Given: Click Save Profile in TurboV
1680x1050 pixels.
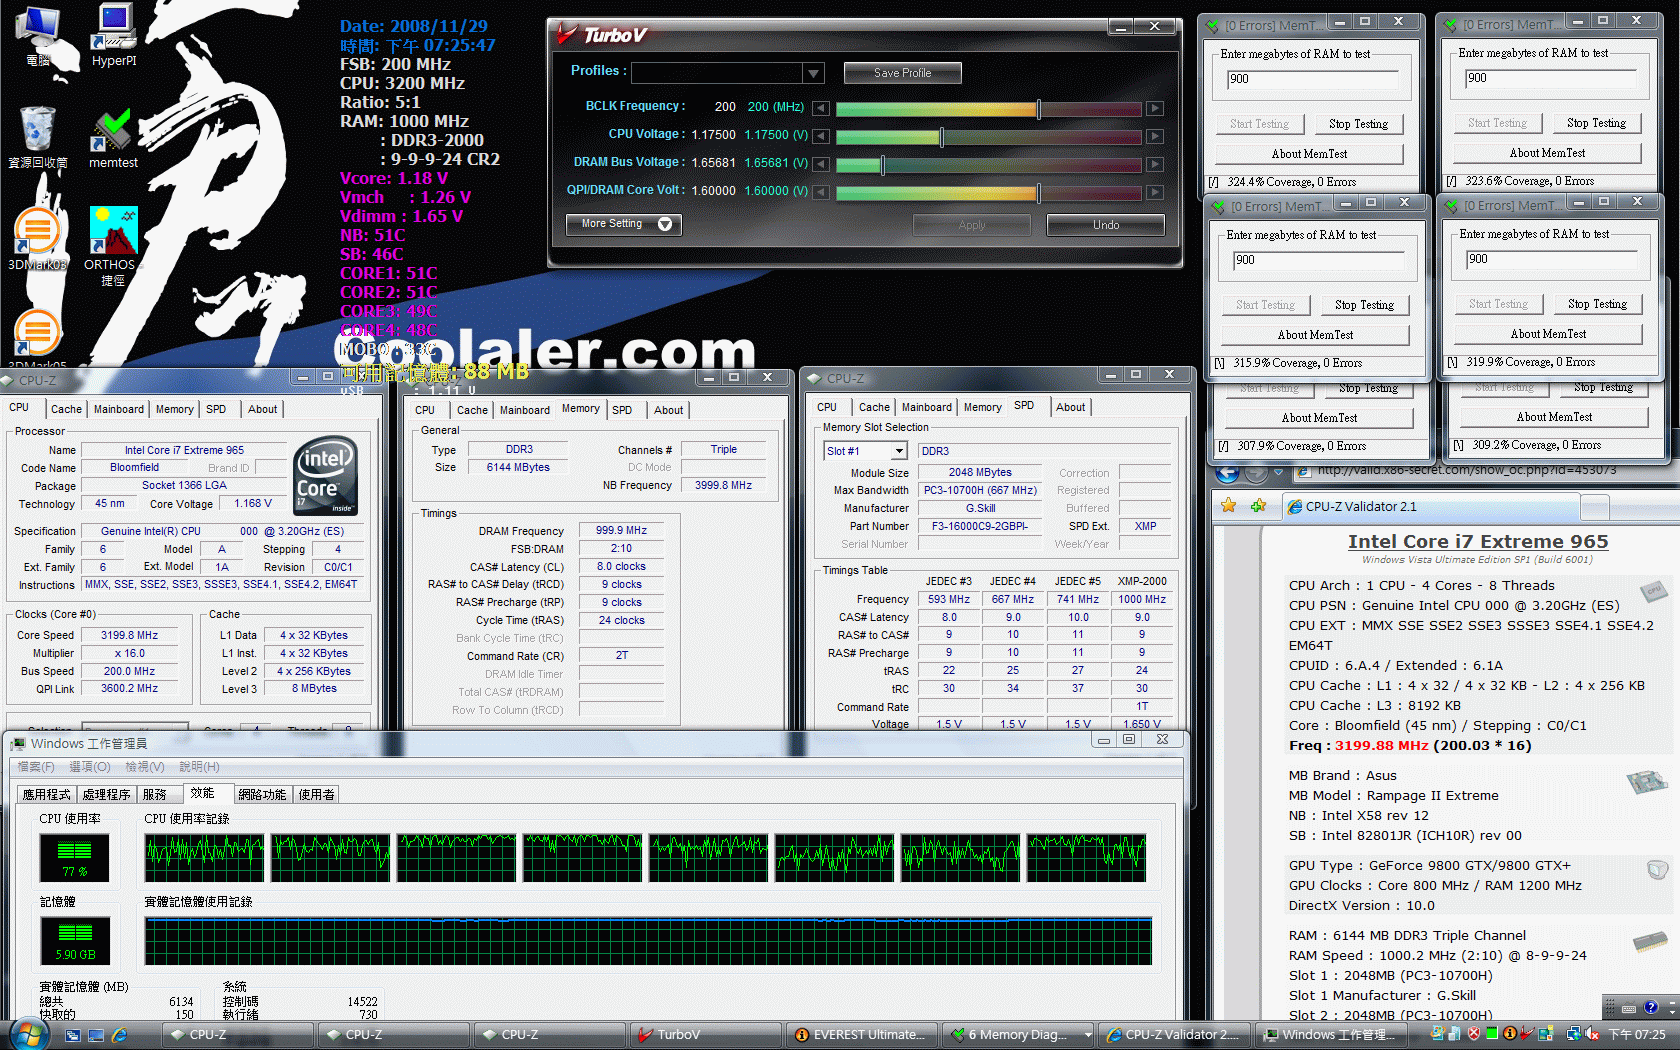Looking at the screenshot, I should [902, 73].
